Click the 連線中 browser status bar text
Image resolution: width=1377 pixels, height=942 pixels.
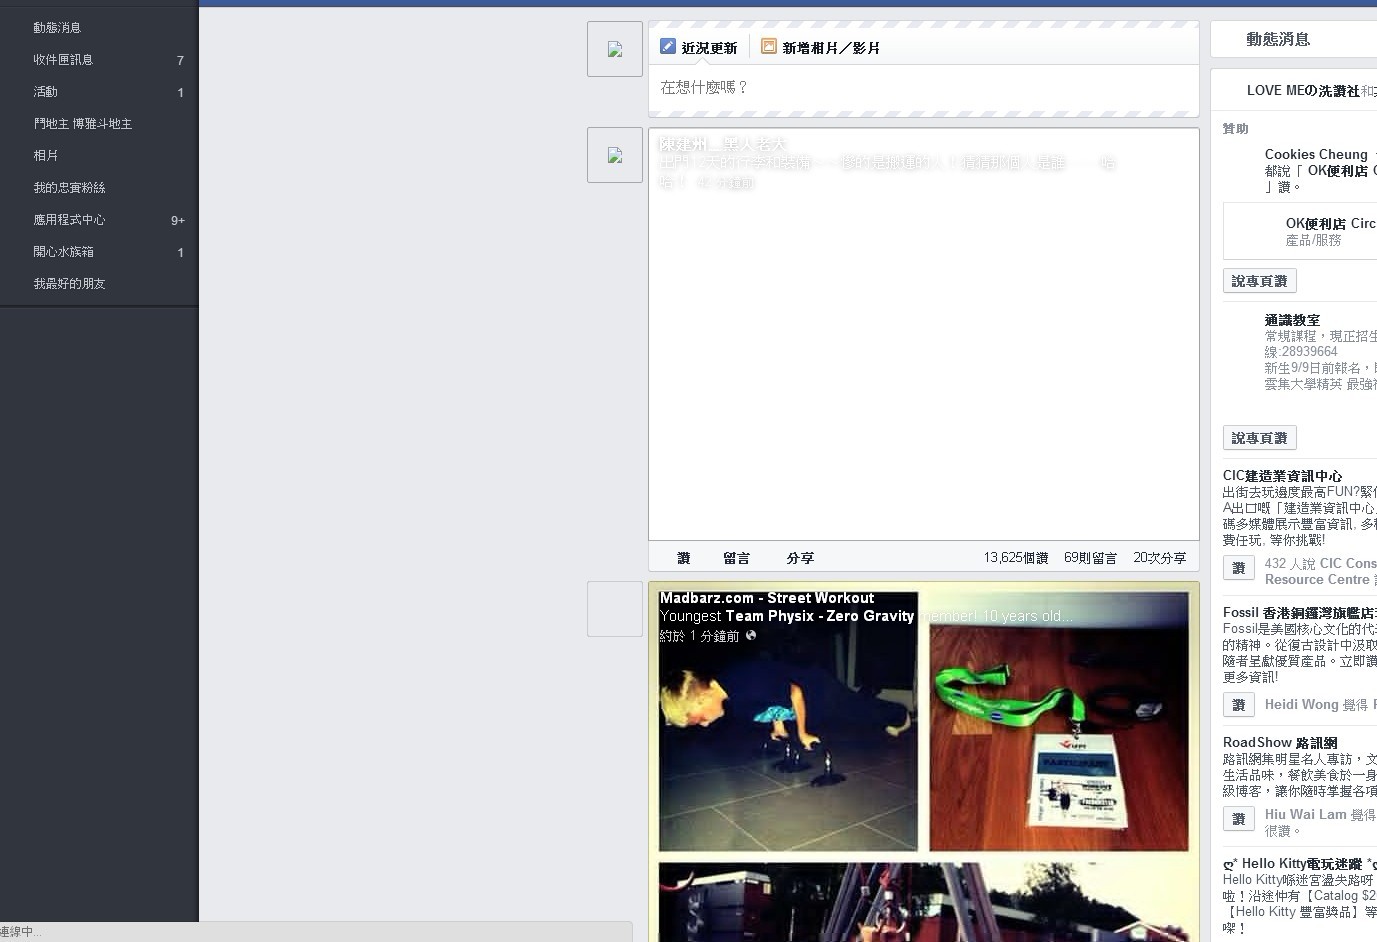21,932
